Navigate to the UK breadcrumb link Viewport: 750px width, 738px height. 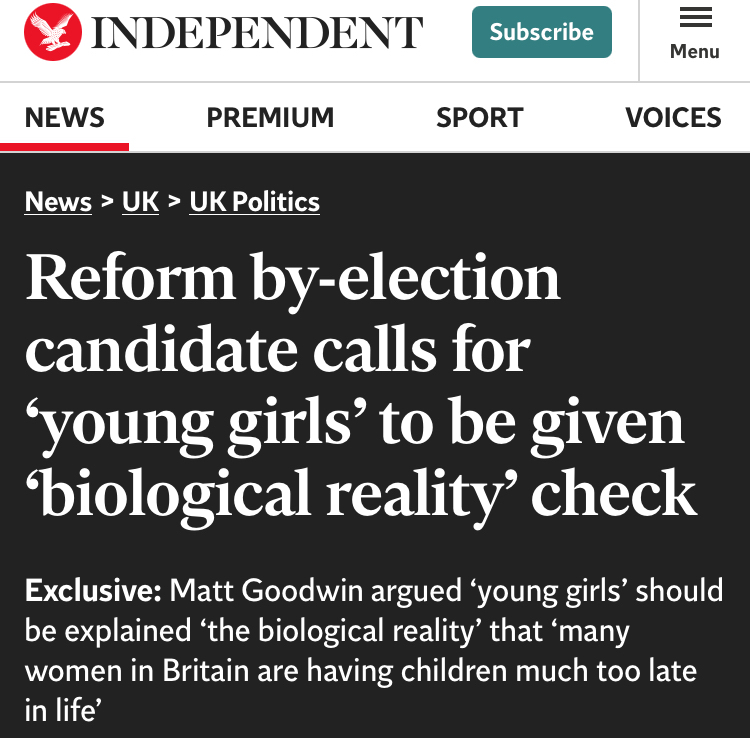tap(141, 202)
